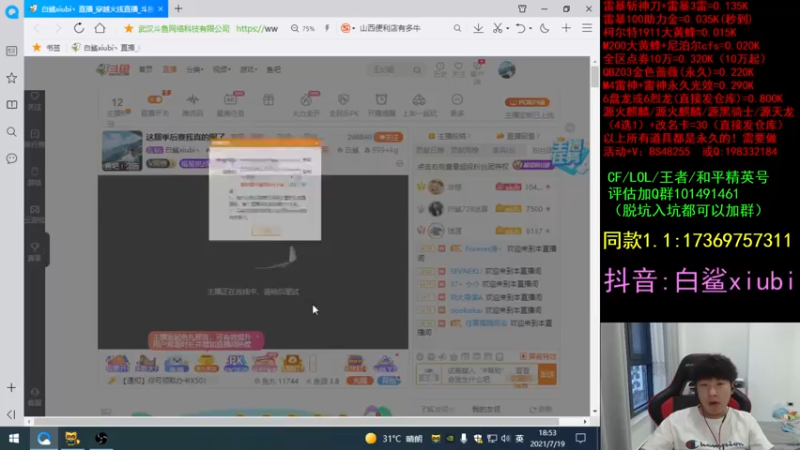This screenshot has width=800, height=450.
Task: Click the PK gift icon in gift bar
Action: [236, 363]
